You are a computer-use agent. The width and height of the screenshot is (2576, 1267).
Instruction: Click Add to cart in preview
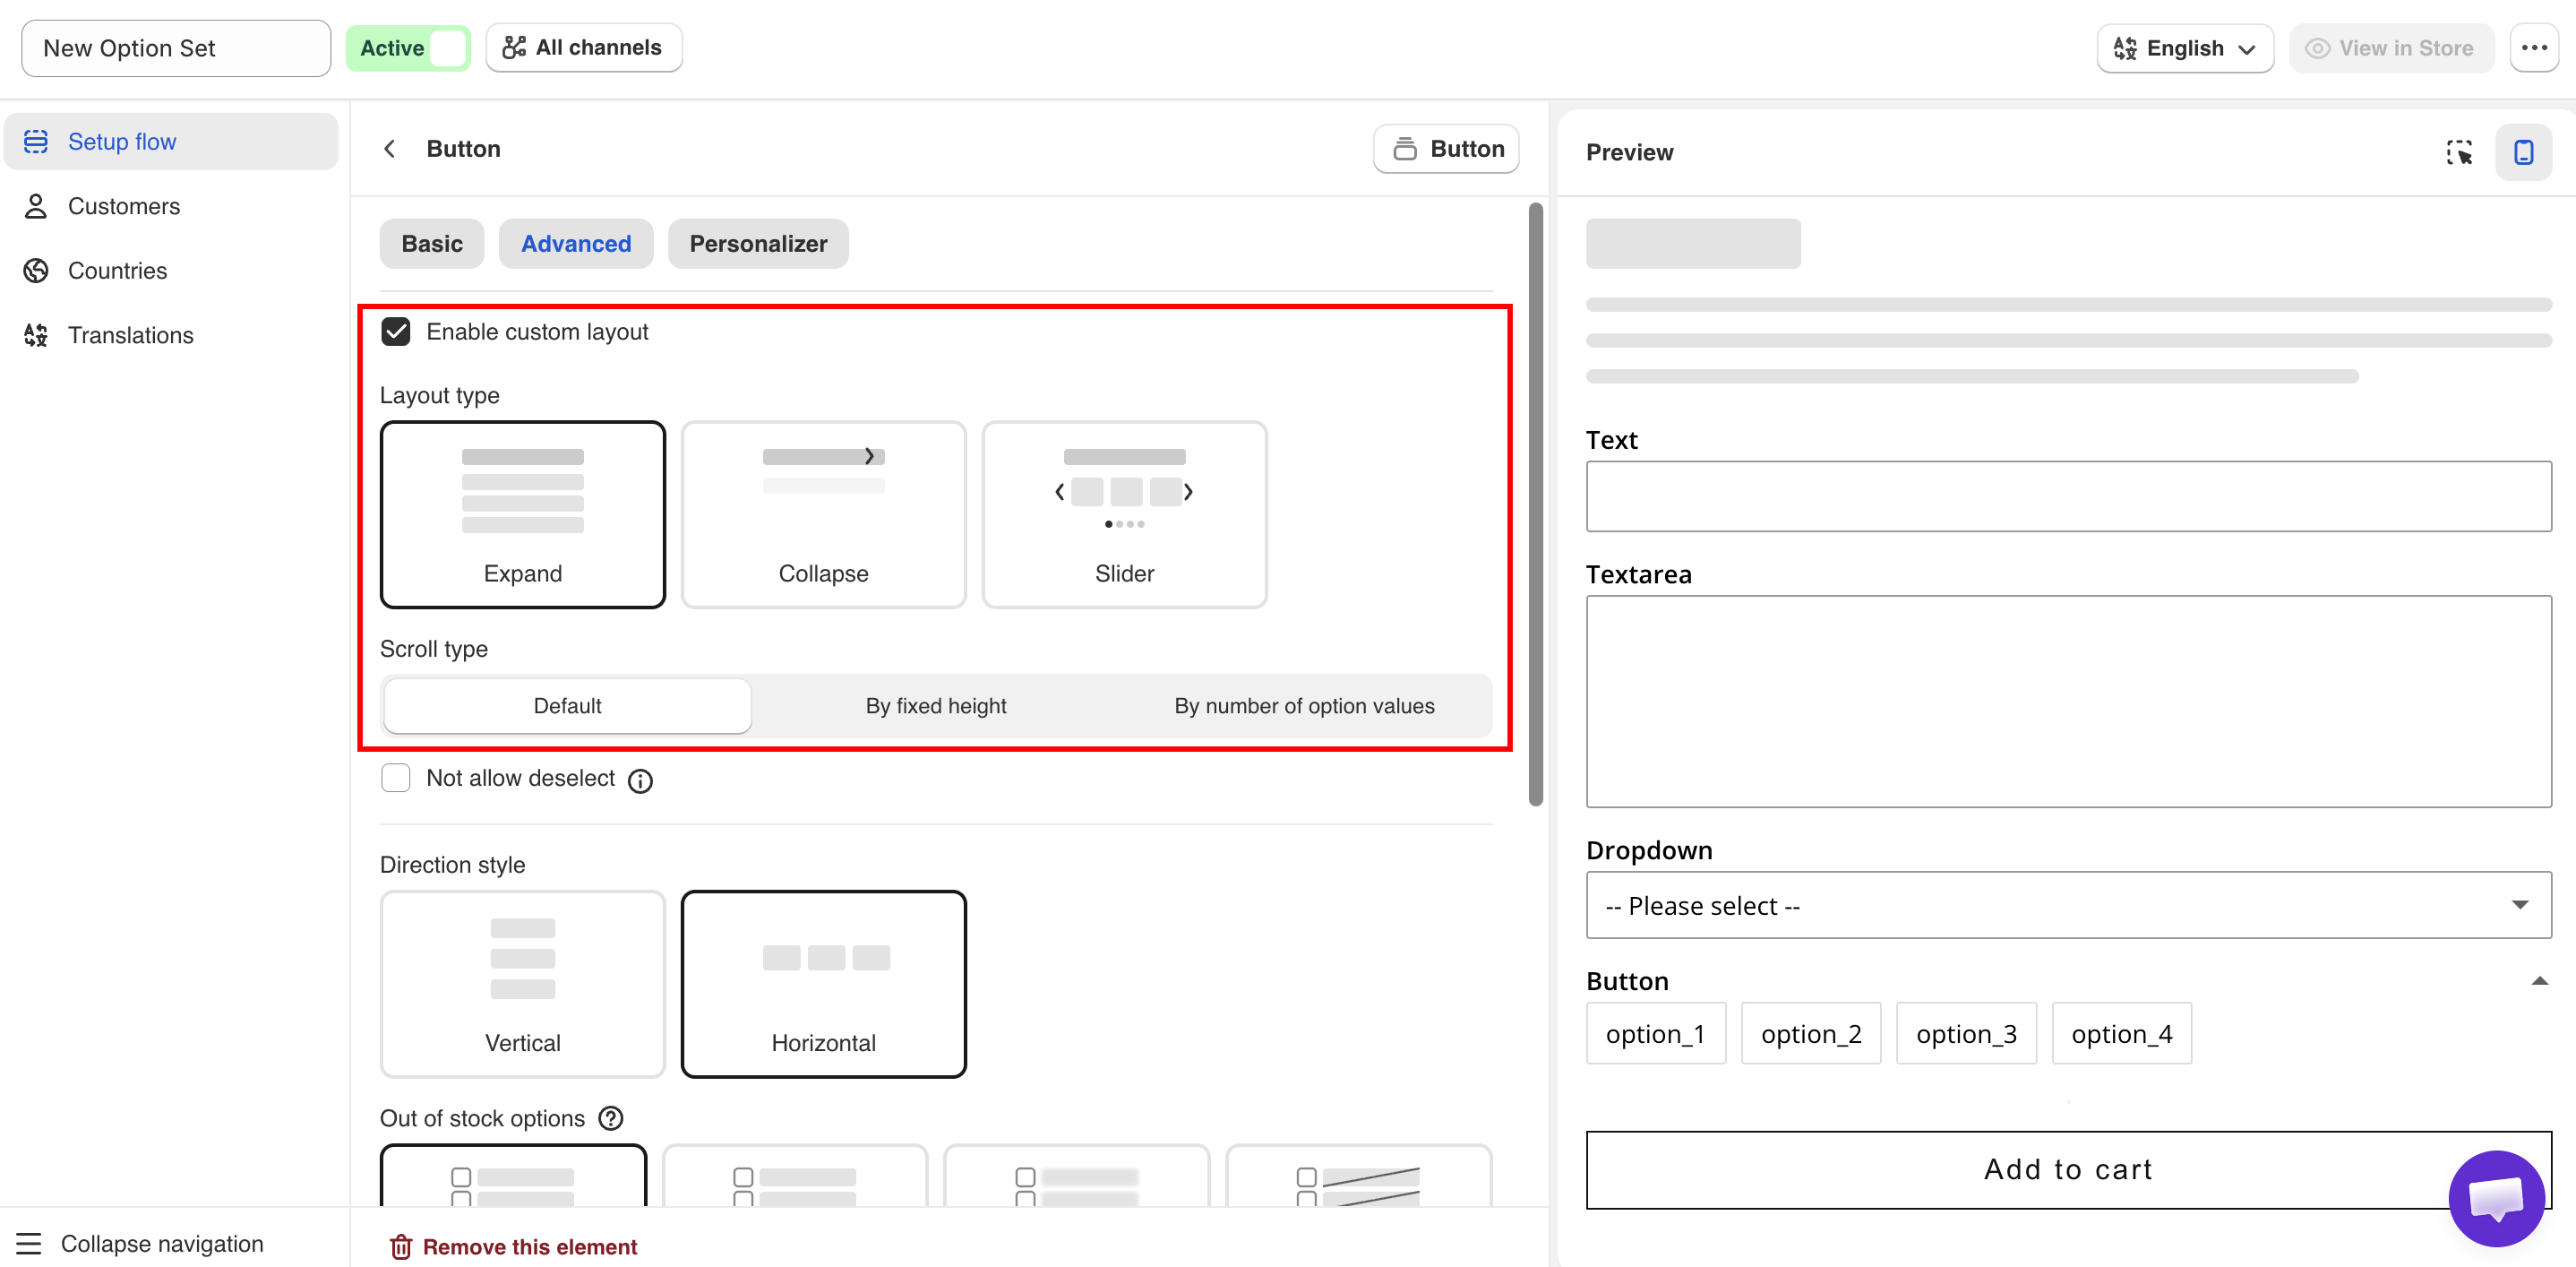[x=2068, y=1169]
